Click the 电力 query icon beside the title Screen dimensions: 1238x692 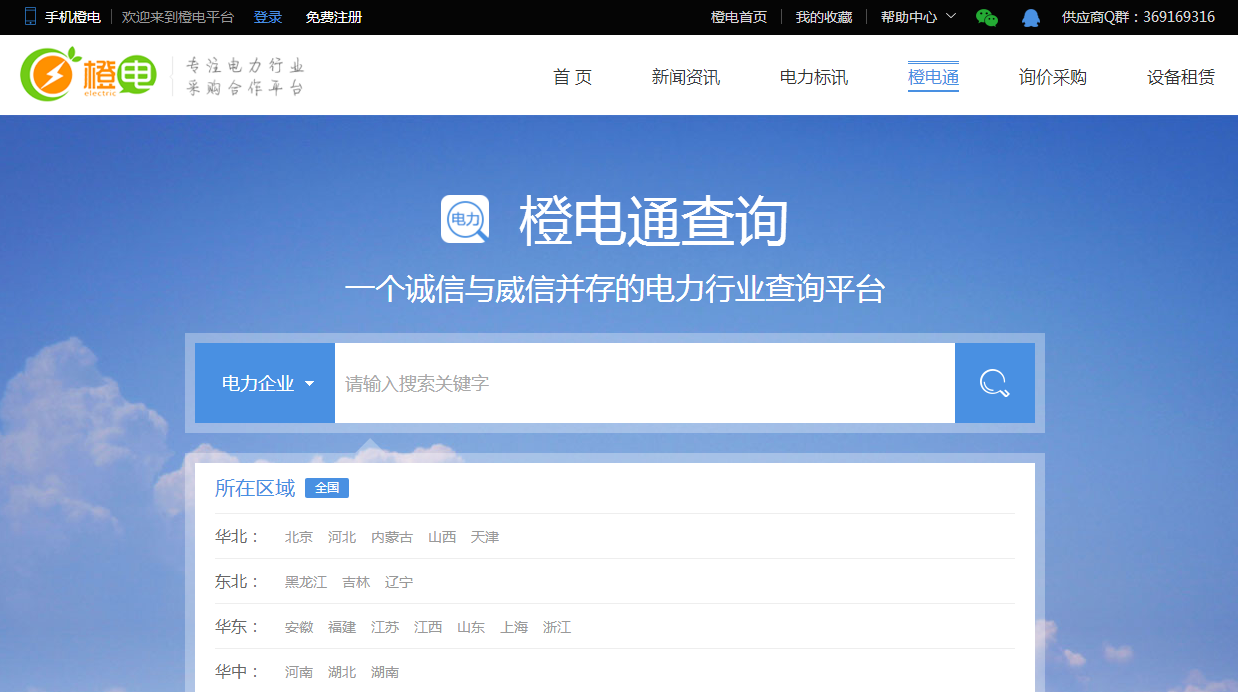(465, 219)
